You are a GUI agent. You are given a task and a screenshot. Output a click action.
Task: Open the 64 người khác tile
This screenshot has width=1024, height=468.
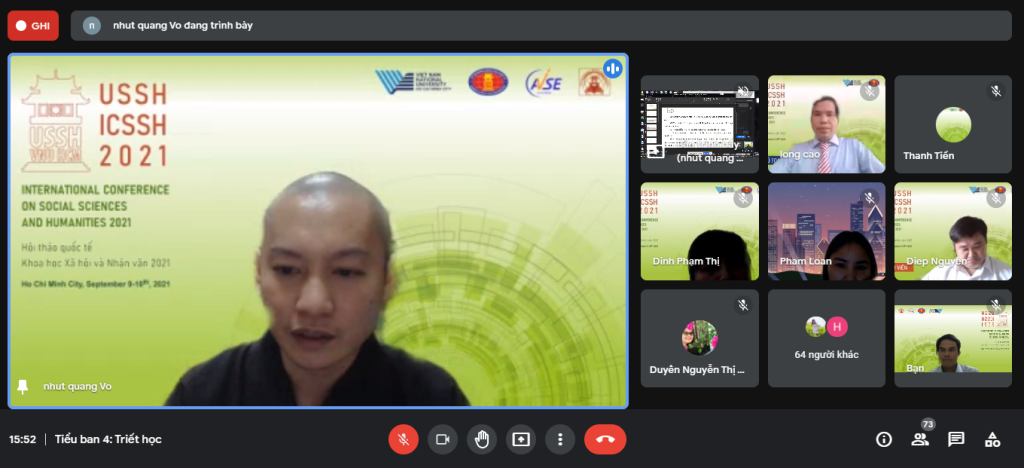click(x=826, y=338)
